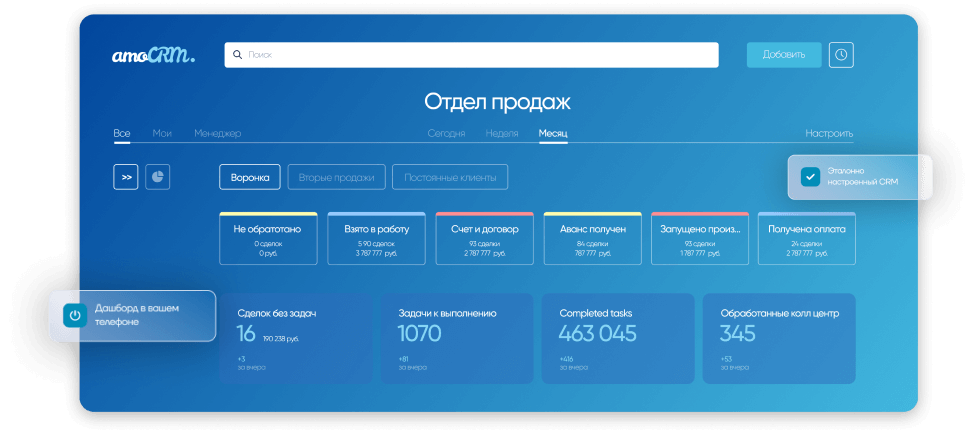Open the Обработанные колл центр widget
974x434 pixels.
(779, 338)
